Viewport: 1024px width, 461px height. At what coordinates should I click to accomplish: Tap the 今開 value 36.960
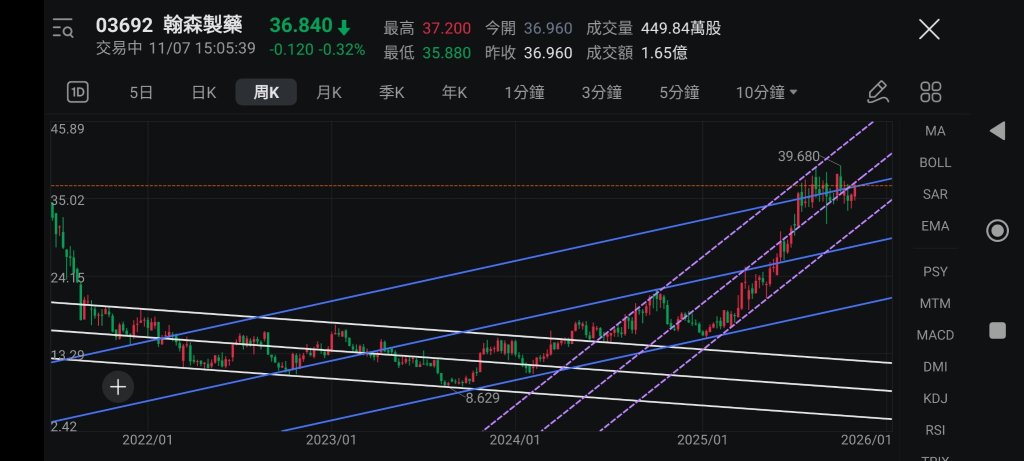548,29
